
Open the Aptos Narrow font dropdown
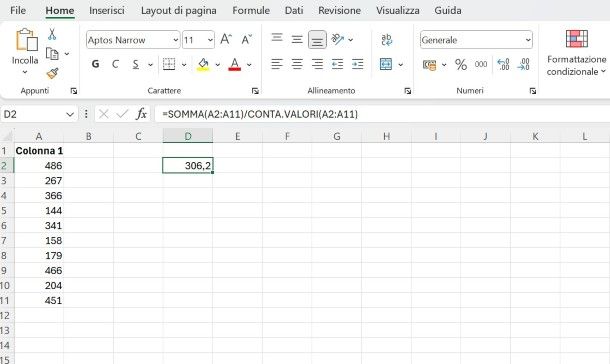[x=175, y=40]
